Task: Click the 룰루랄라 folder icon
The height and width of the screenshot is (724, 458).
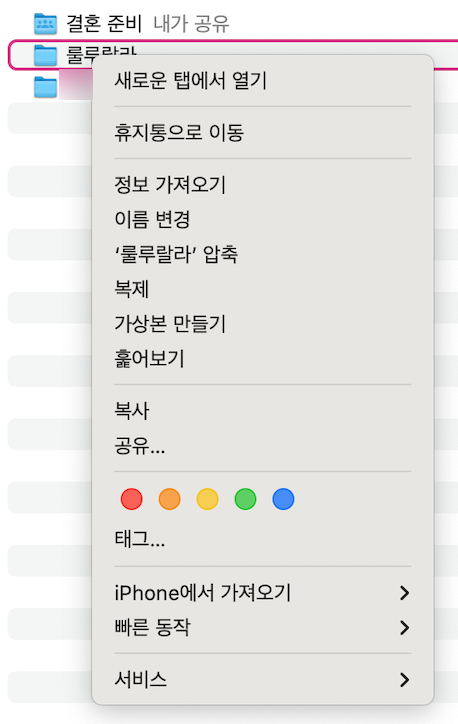Action: tap(46, 55)
